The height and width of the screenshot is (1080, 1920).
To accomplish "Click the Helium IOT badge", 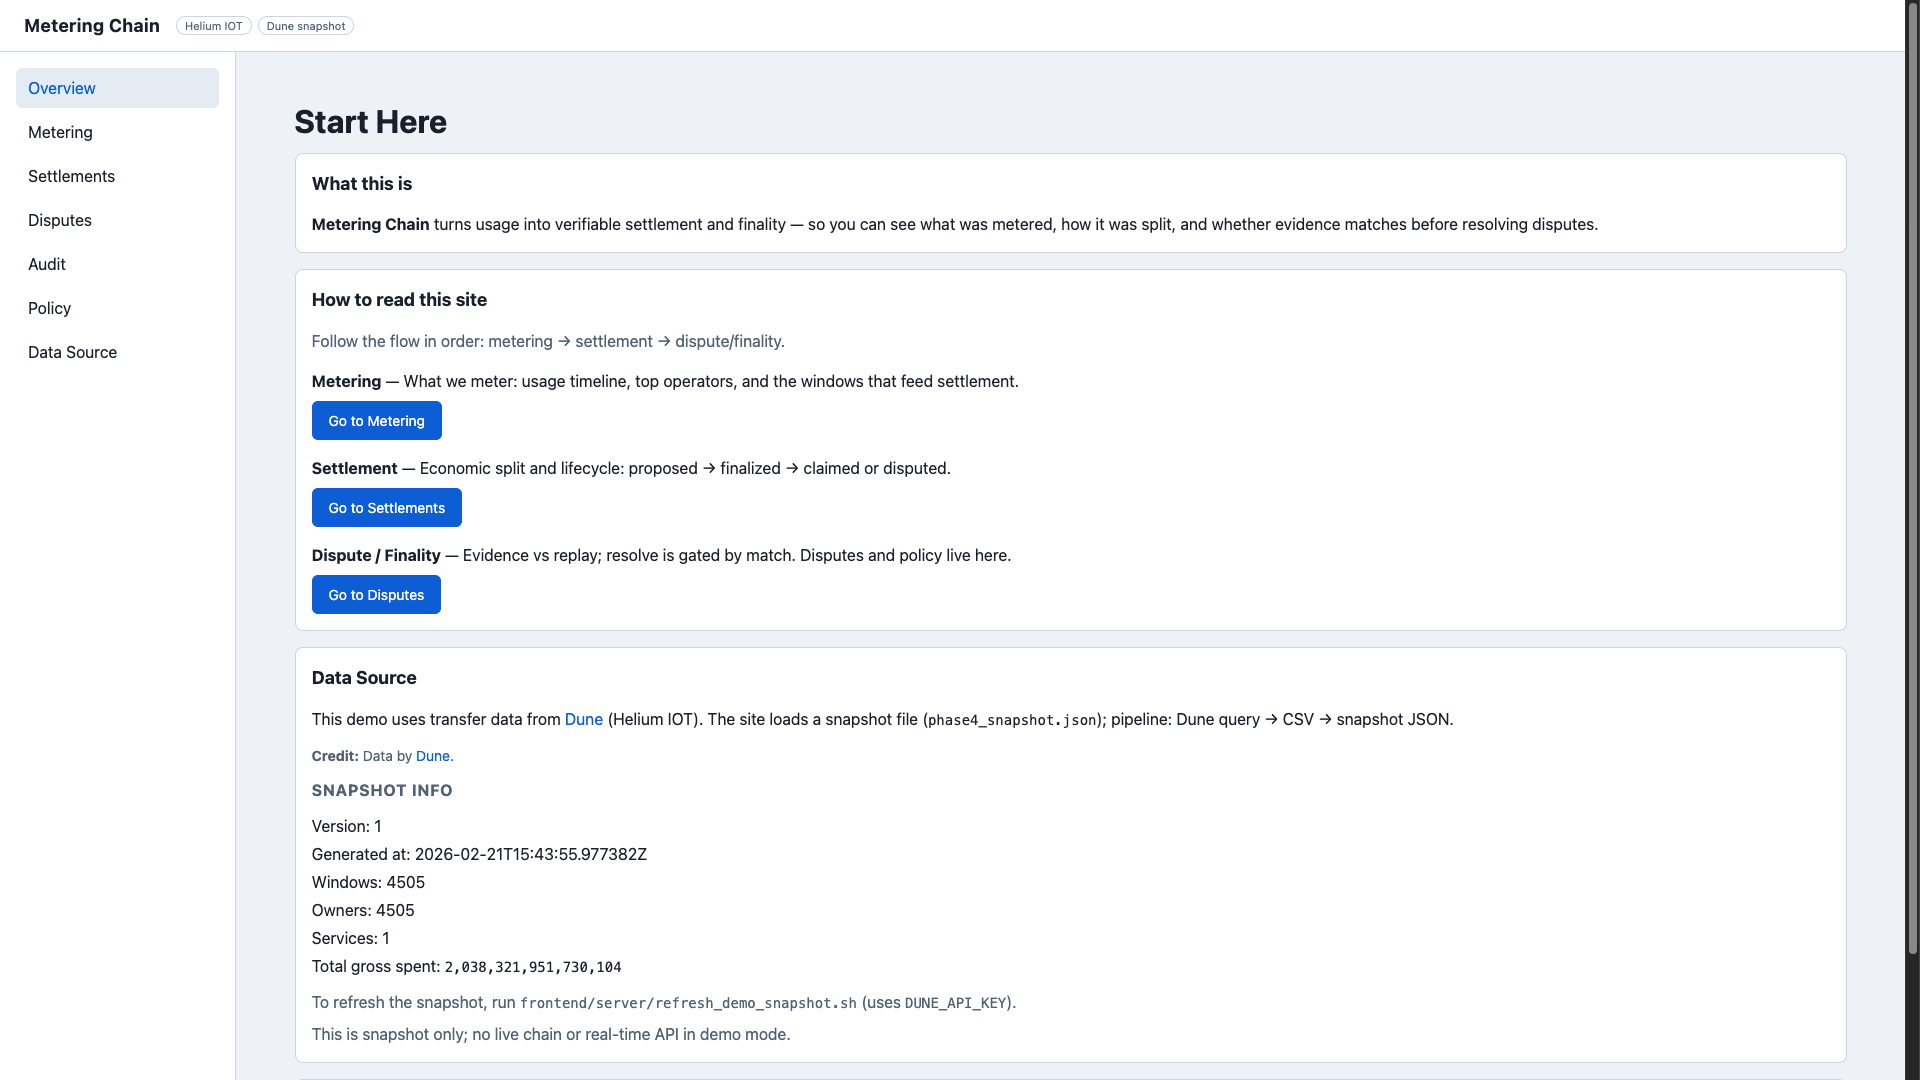I will point(213,26).
